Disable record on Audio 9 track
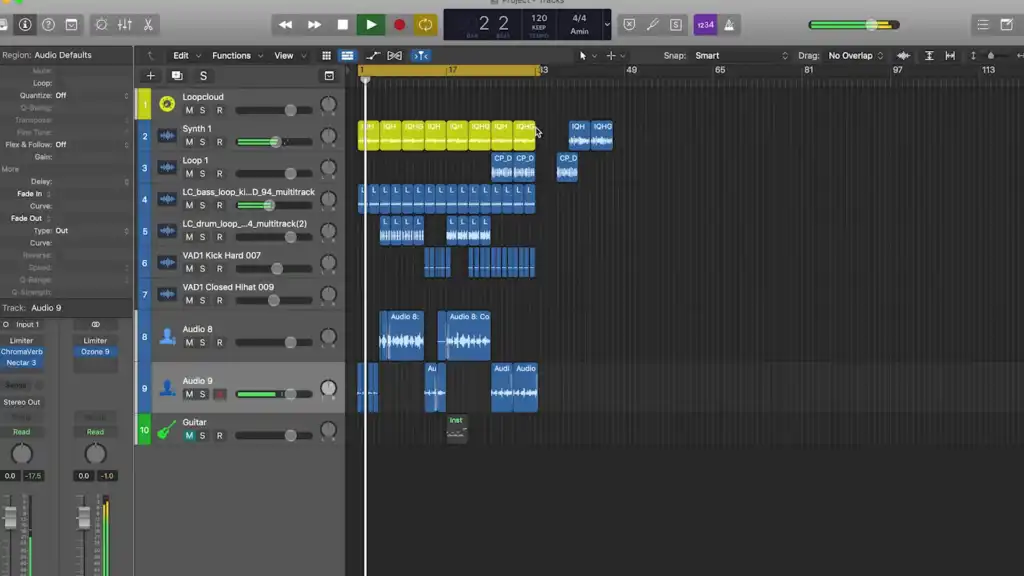This screenshot has width=1024, height=576. (x=219, y=394)
